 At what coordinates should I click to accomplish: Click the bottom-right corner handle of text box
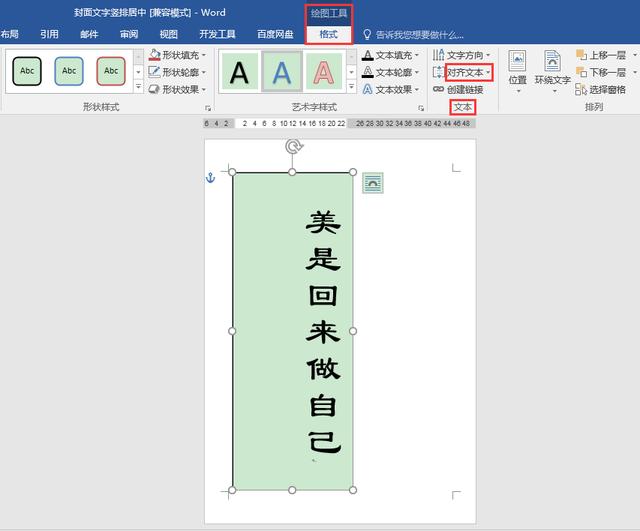tap(353, 490)
